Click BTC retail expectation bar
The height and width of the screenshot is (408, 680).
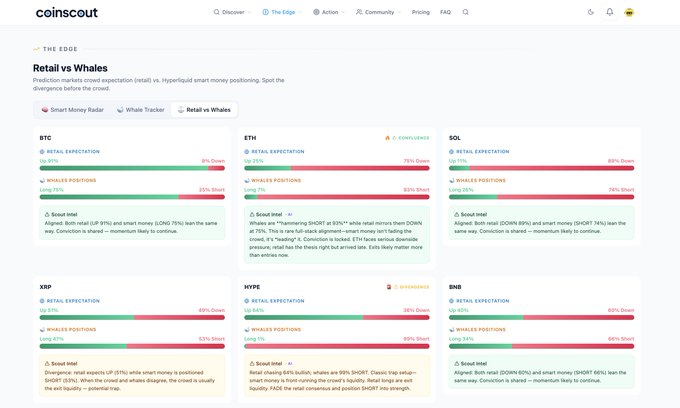132,168
